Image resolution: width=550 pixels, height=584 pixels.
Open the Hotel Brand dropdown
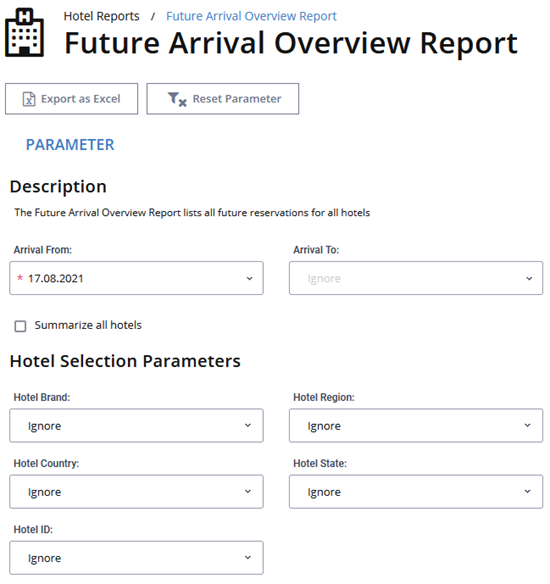tap(136, 426)
